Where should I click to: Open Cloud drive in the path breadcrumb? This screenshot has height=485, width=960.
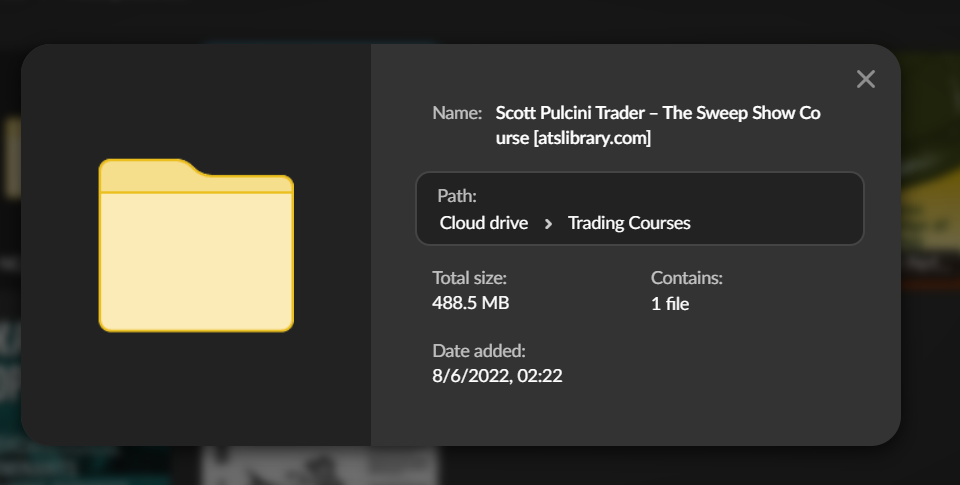click(483, 223)
